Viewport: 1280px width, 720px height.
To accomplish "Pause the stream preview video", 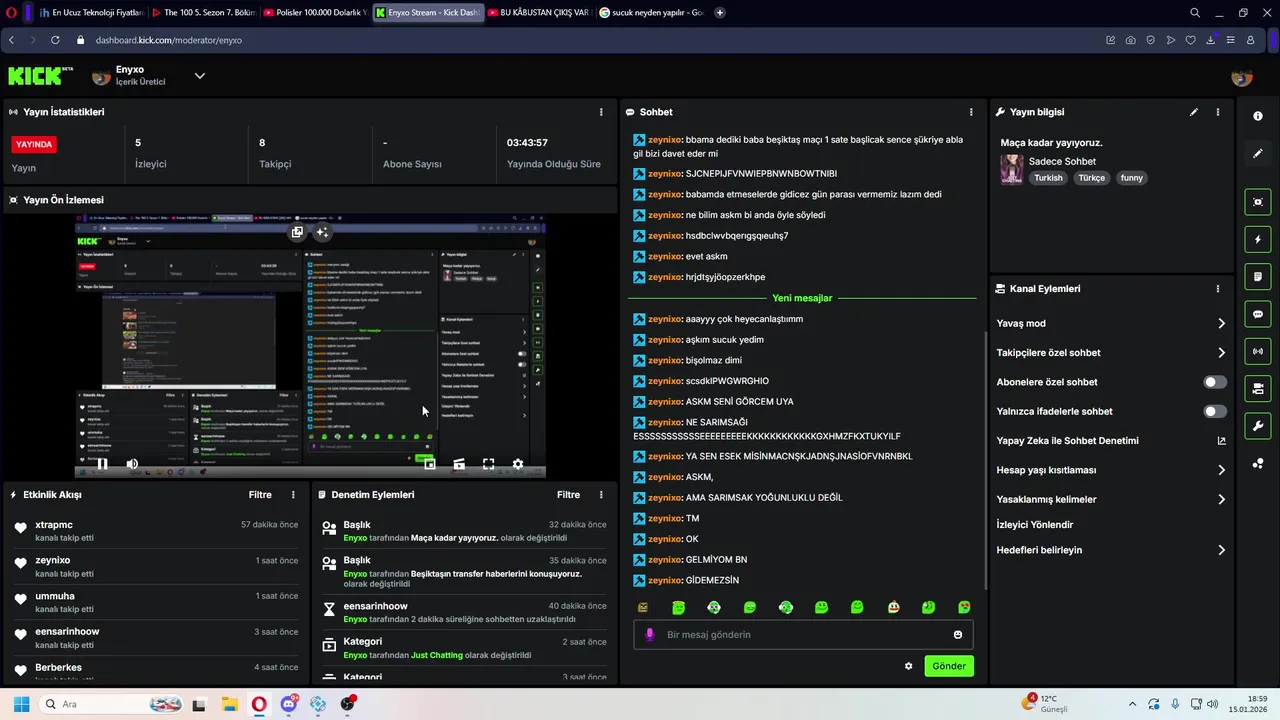I will [102, 464].
